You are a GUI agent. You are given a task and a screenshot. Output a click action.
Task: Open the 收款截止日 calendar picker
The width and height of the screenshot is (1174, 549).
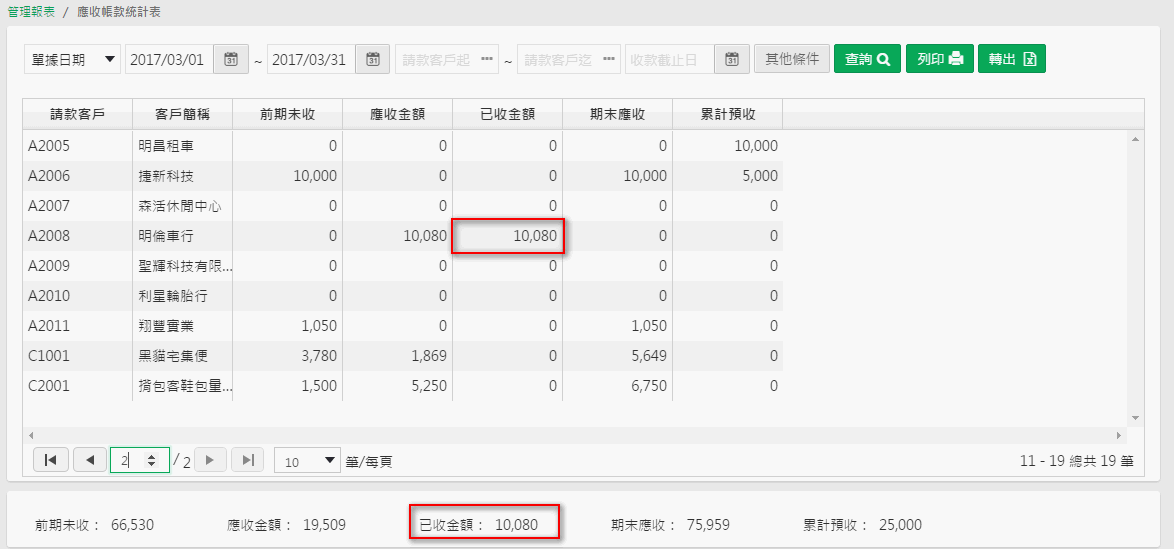(x=732, y=60)
